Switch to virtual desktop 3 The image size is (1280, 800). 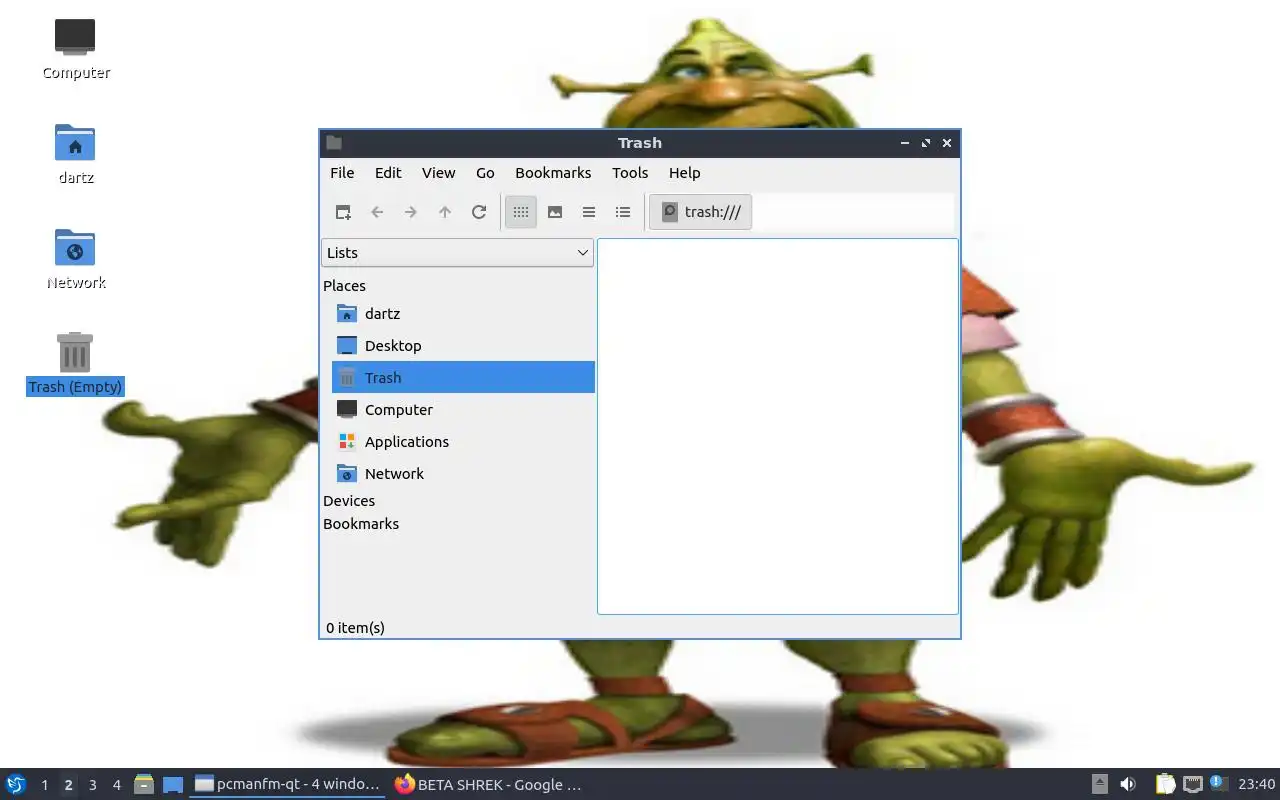92,785
